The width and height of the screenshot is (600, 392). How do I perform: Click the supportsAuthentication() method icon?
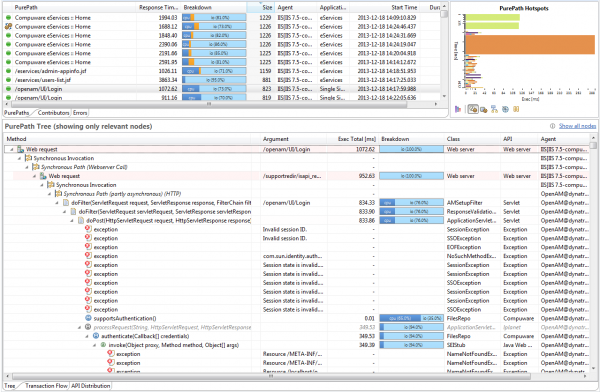click(88, 318)
